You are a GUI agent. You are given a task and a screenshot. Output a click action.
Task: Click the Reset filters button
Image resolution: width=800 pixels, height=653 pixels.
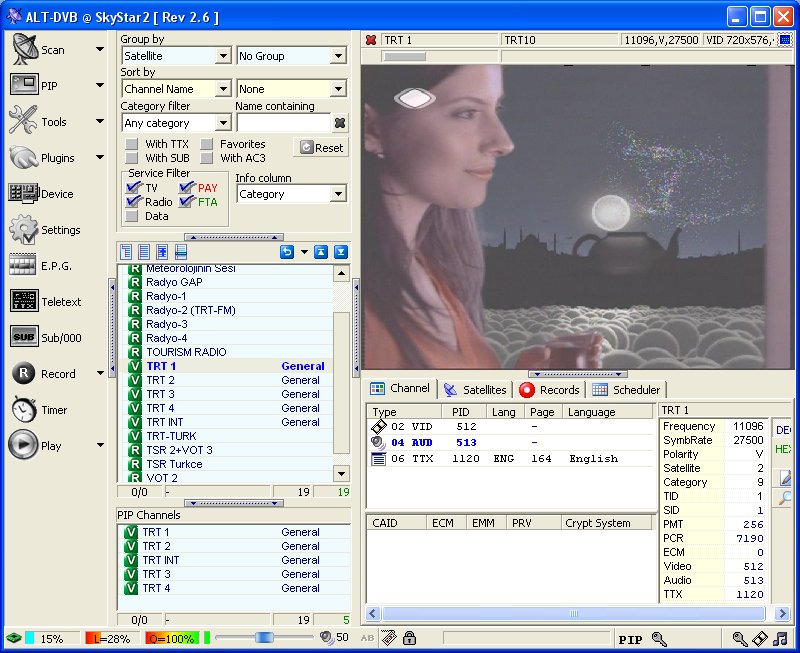point(321,148)
